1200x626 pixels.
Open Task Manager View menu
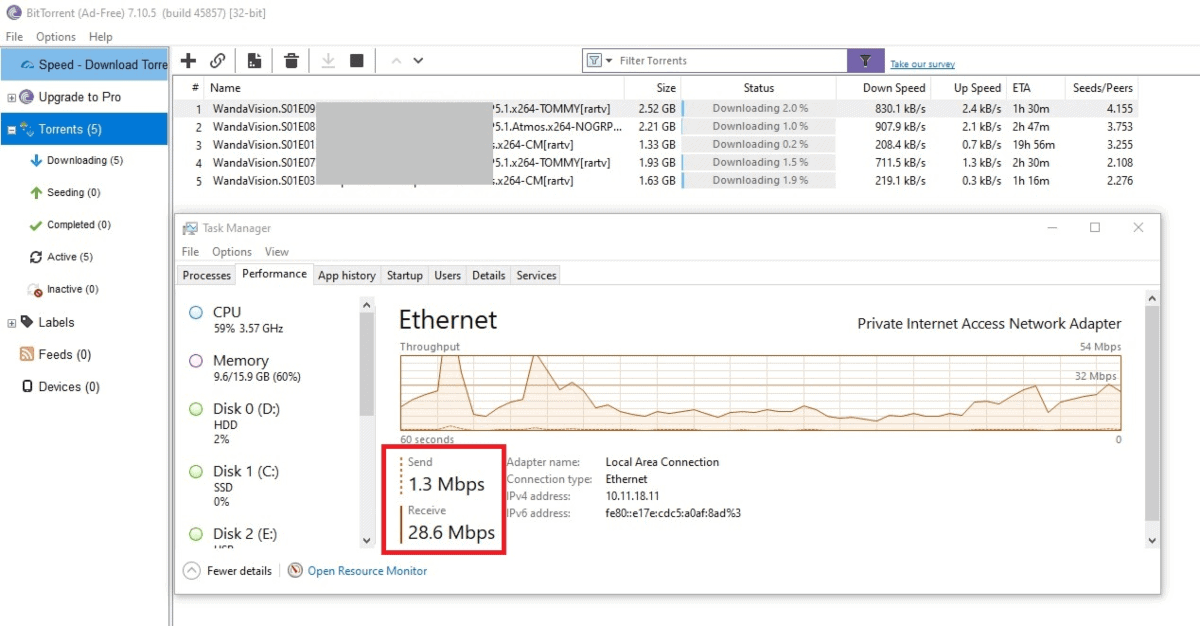coord(277,252)
